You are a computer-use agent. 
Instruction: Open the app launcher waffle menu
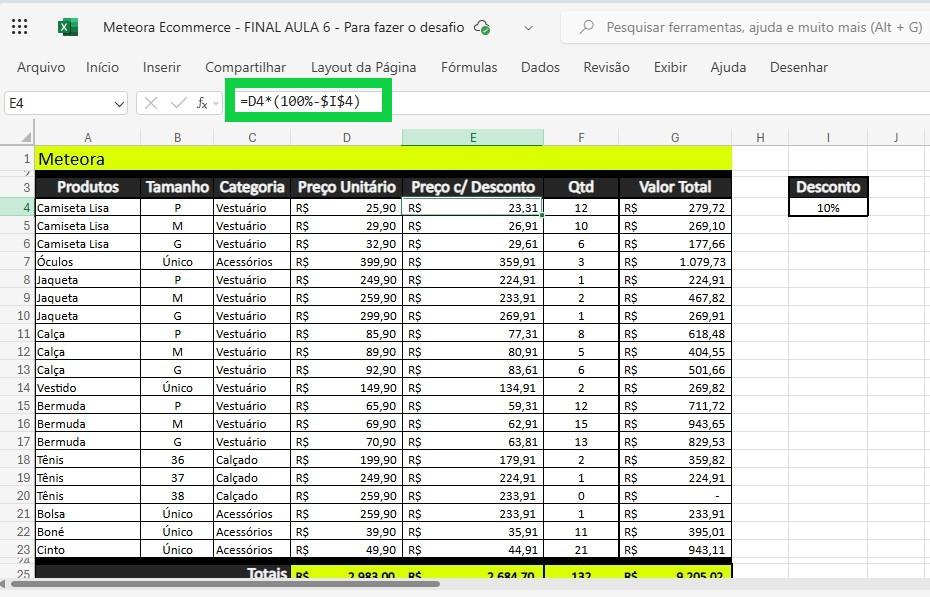(x=20, y=27)
